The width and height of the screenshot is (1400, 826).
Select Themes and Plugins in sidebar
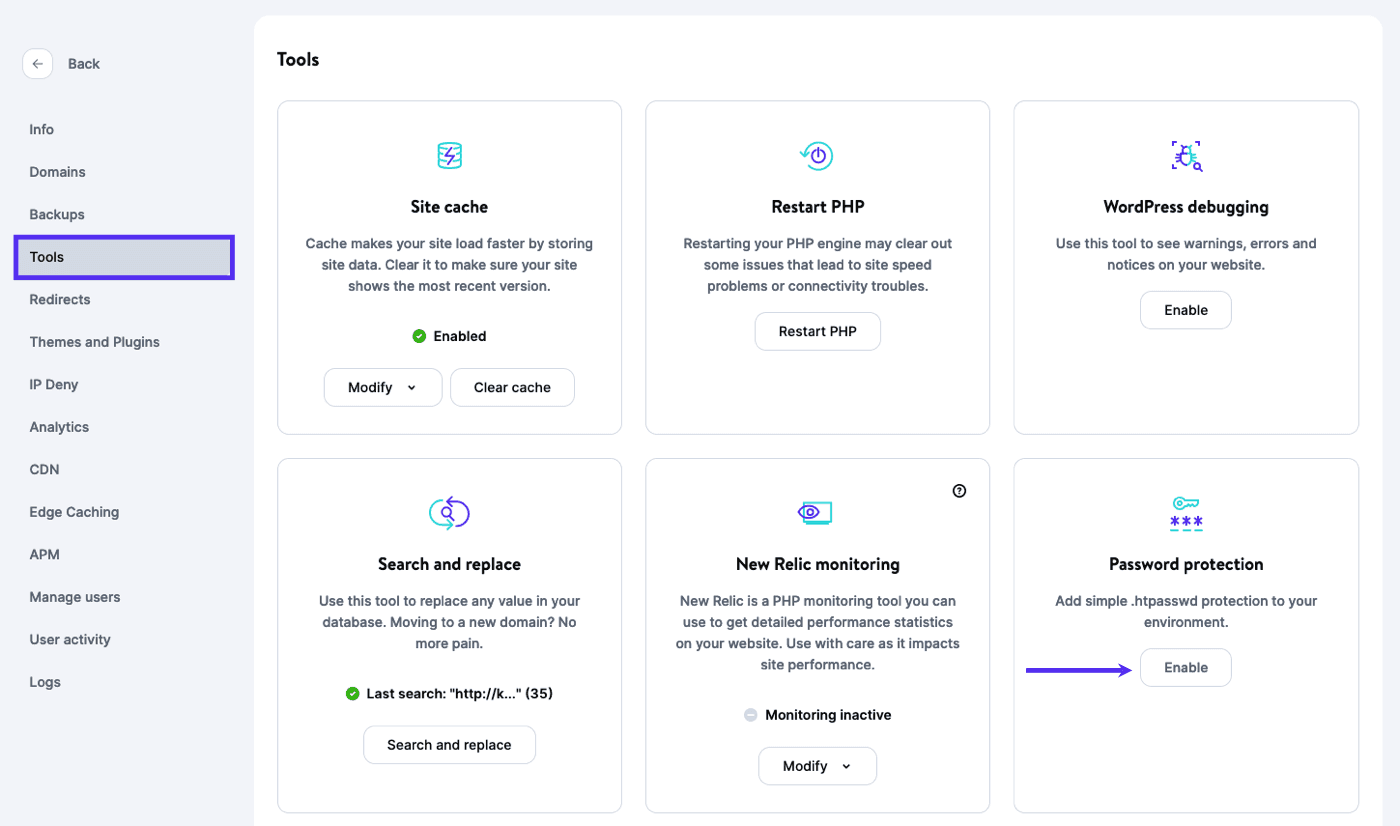click(x=94, y=342)
